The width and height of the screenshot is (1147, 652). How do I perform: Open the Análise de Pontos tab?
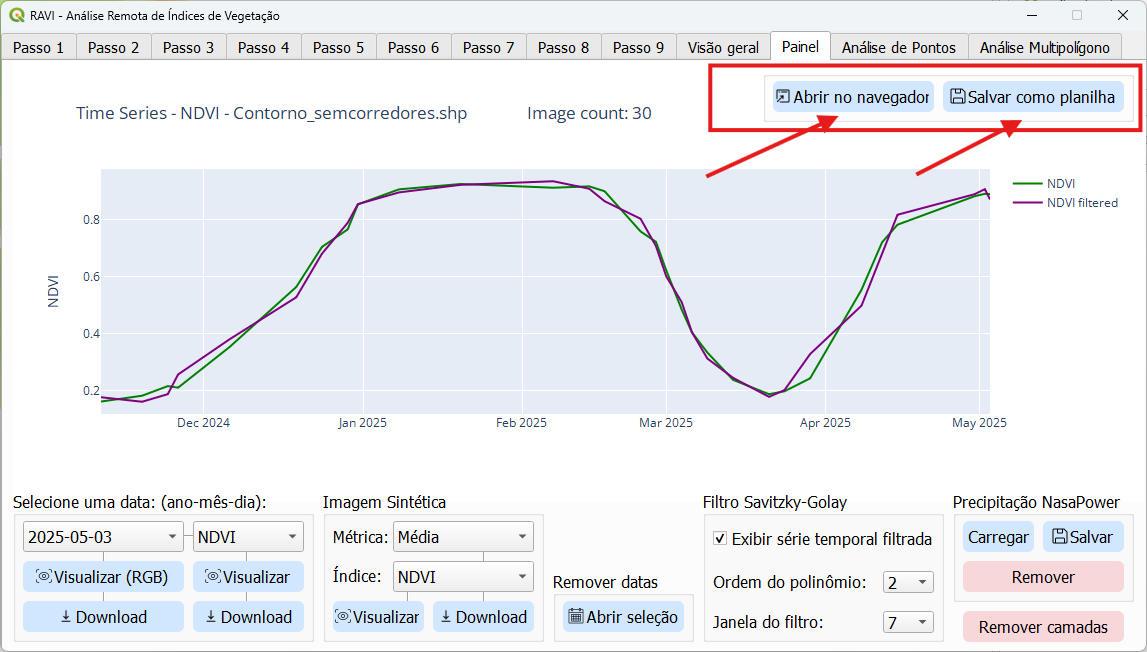(x=899, y=47)
